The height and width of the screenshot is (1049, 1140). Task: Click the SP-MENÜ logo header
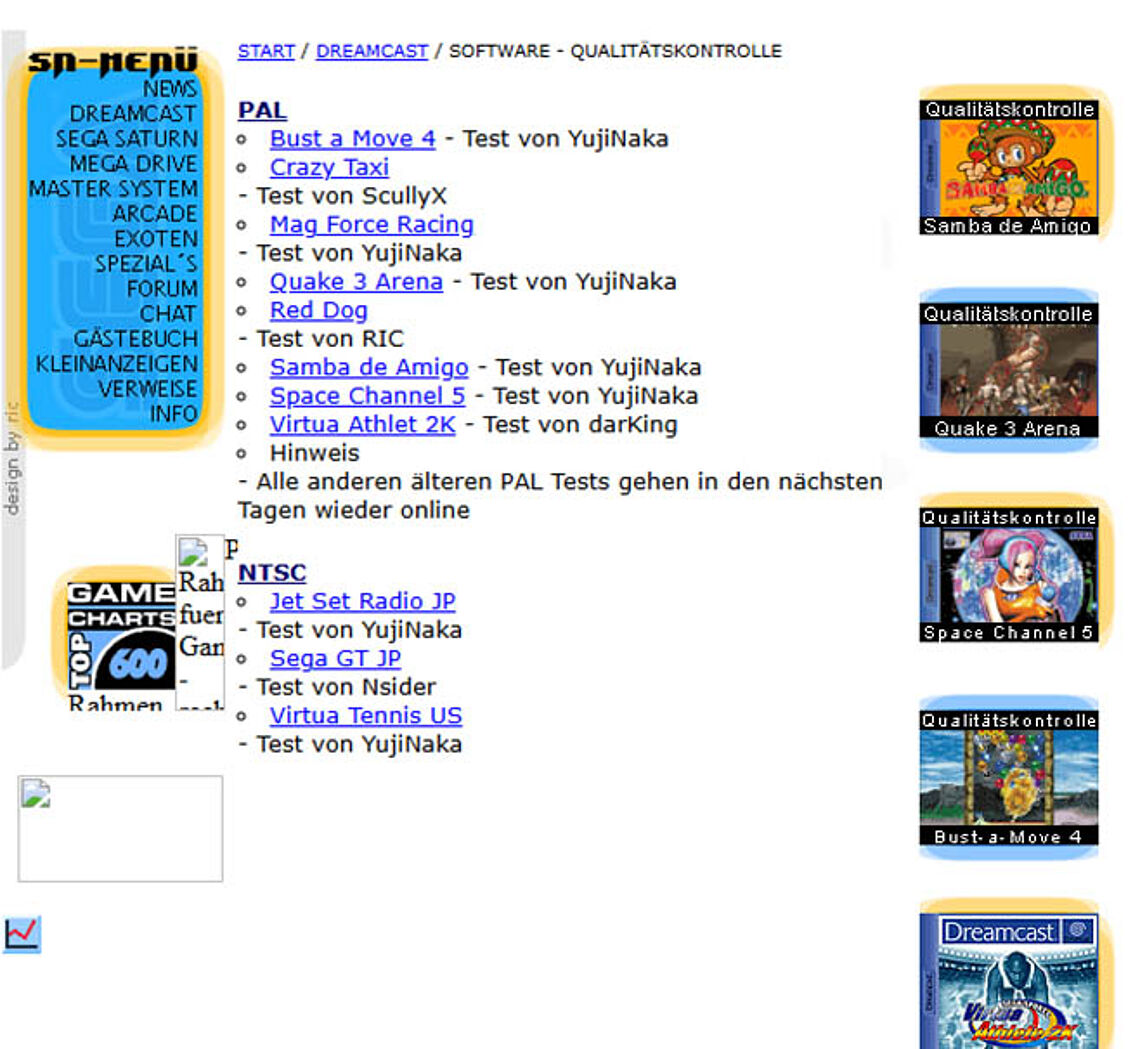113,62
